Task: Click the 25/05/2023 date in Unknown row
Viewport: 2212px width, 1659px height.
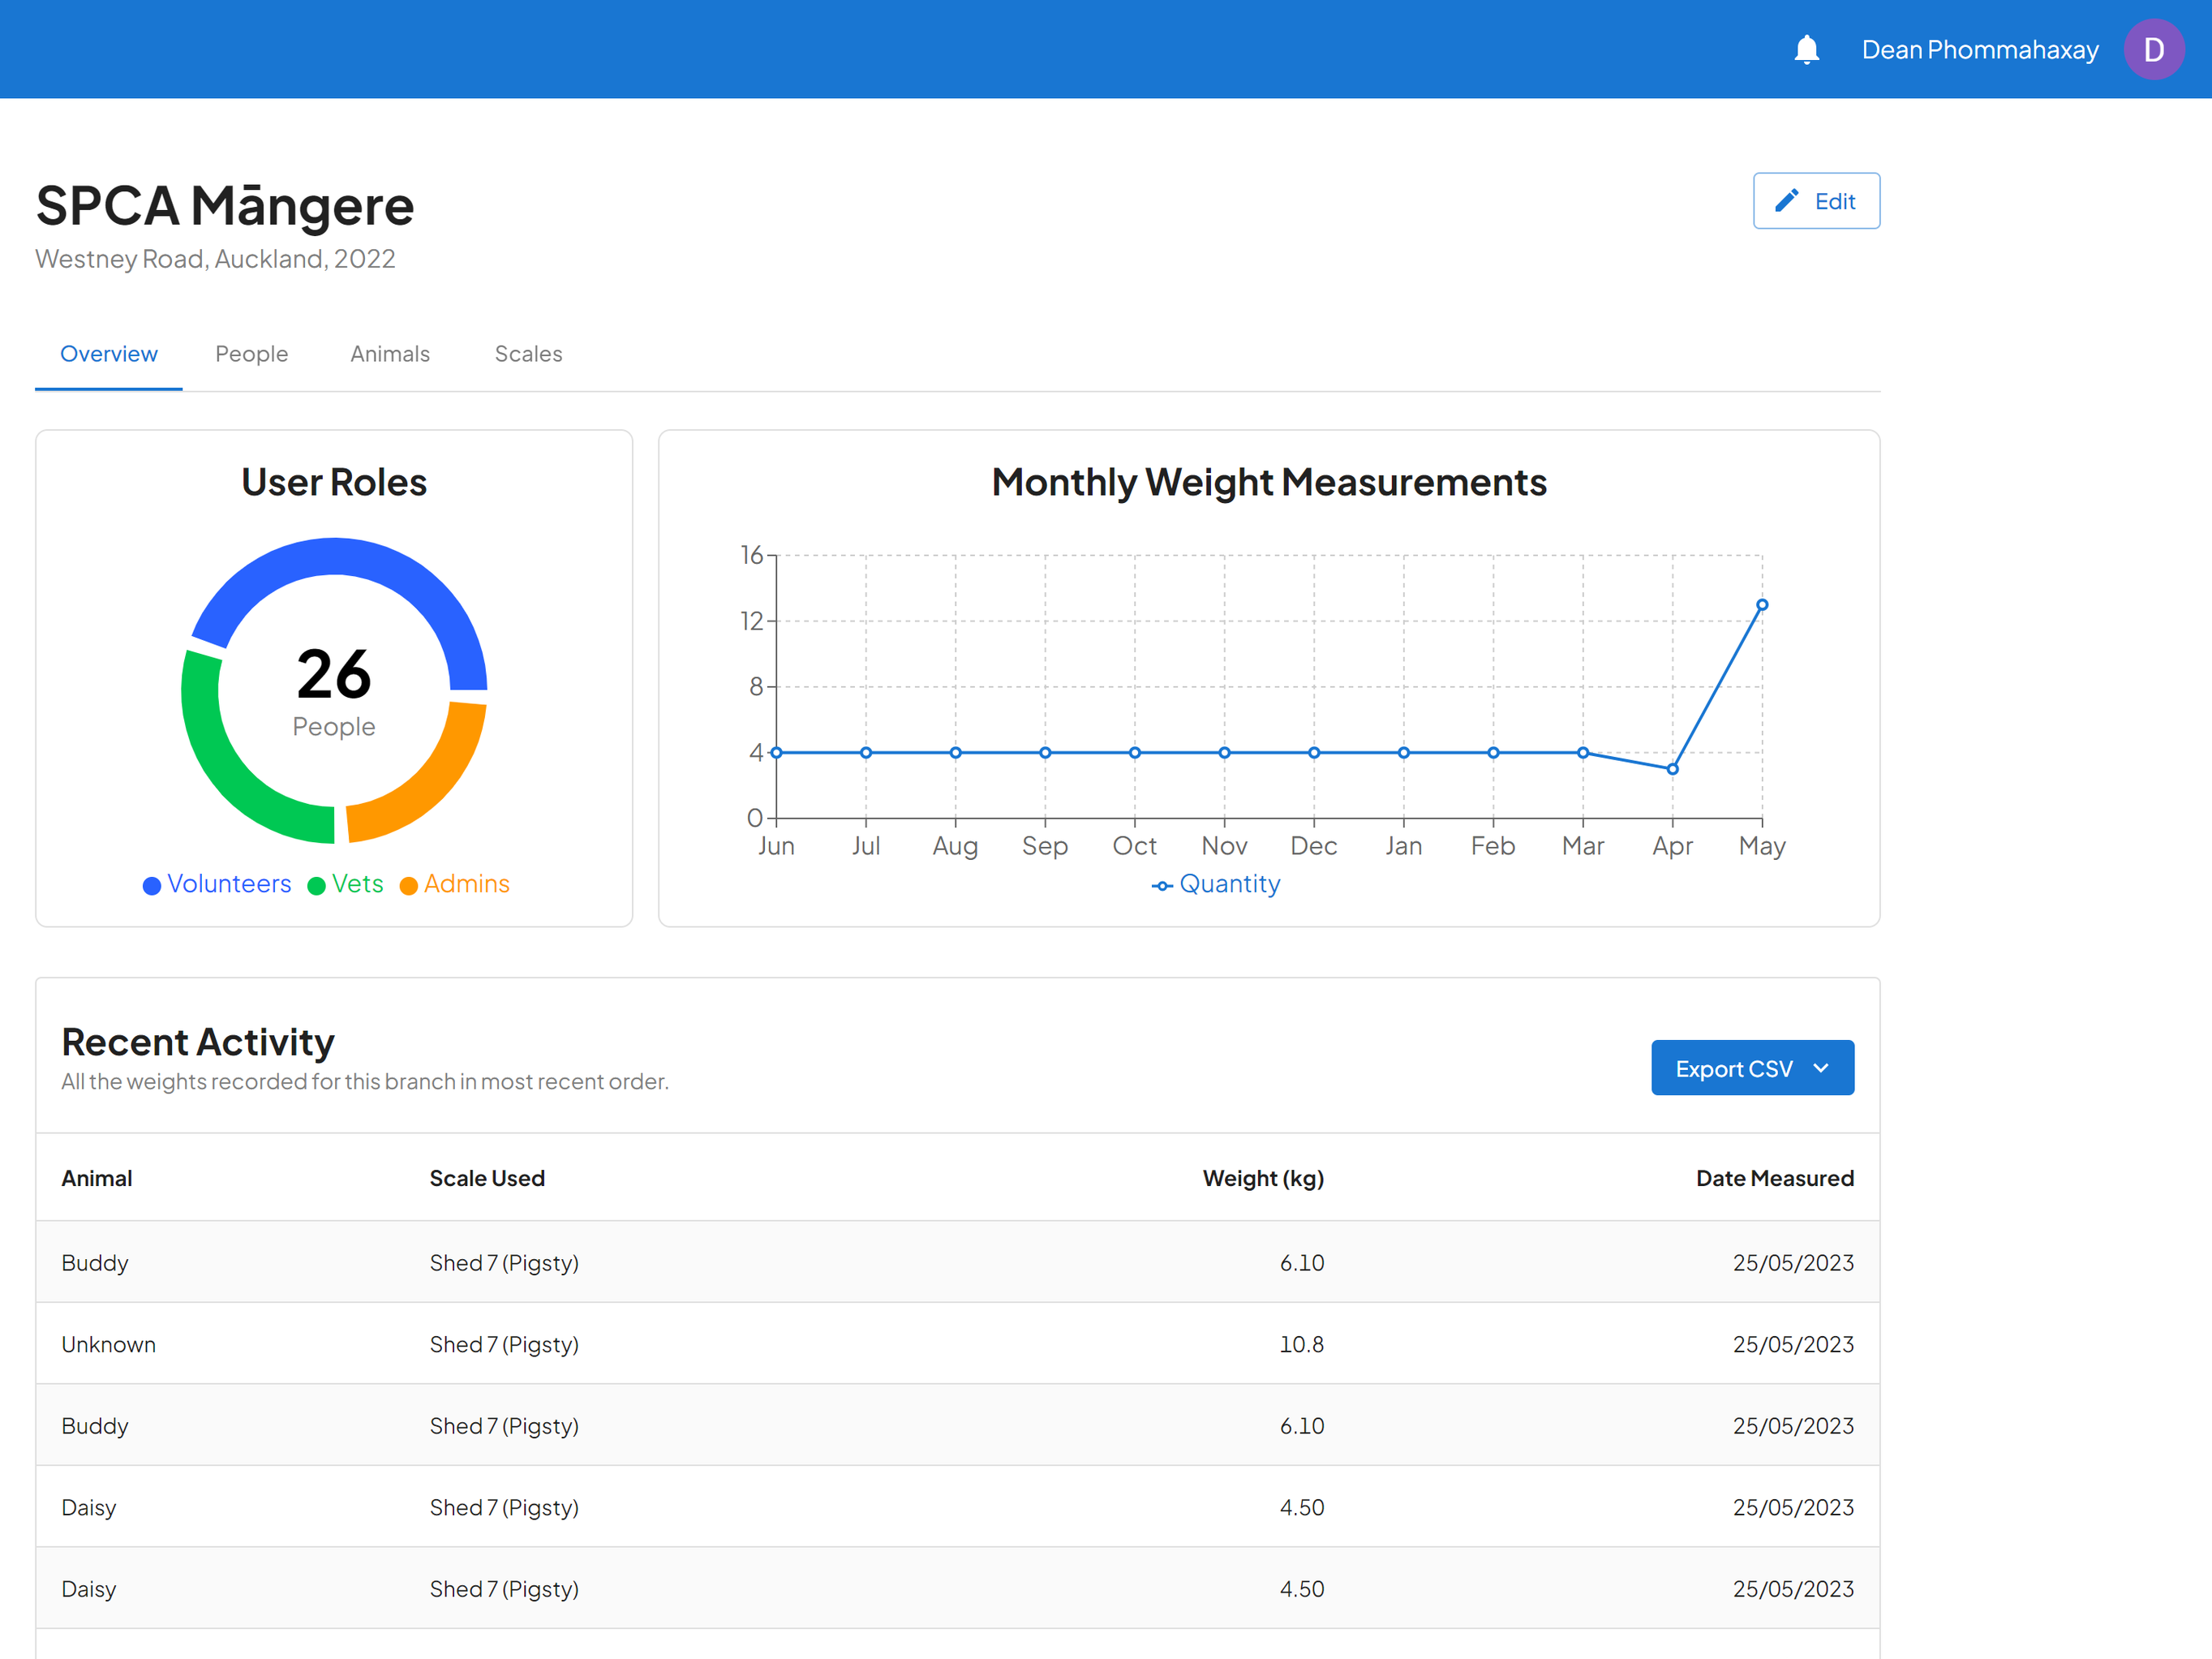Action: point(1793,1344)
